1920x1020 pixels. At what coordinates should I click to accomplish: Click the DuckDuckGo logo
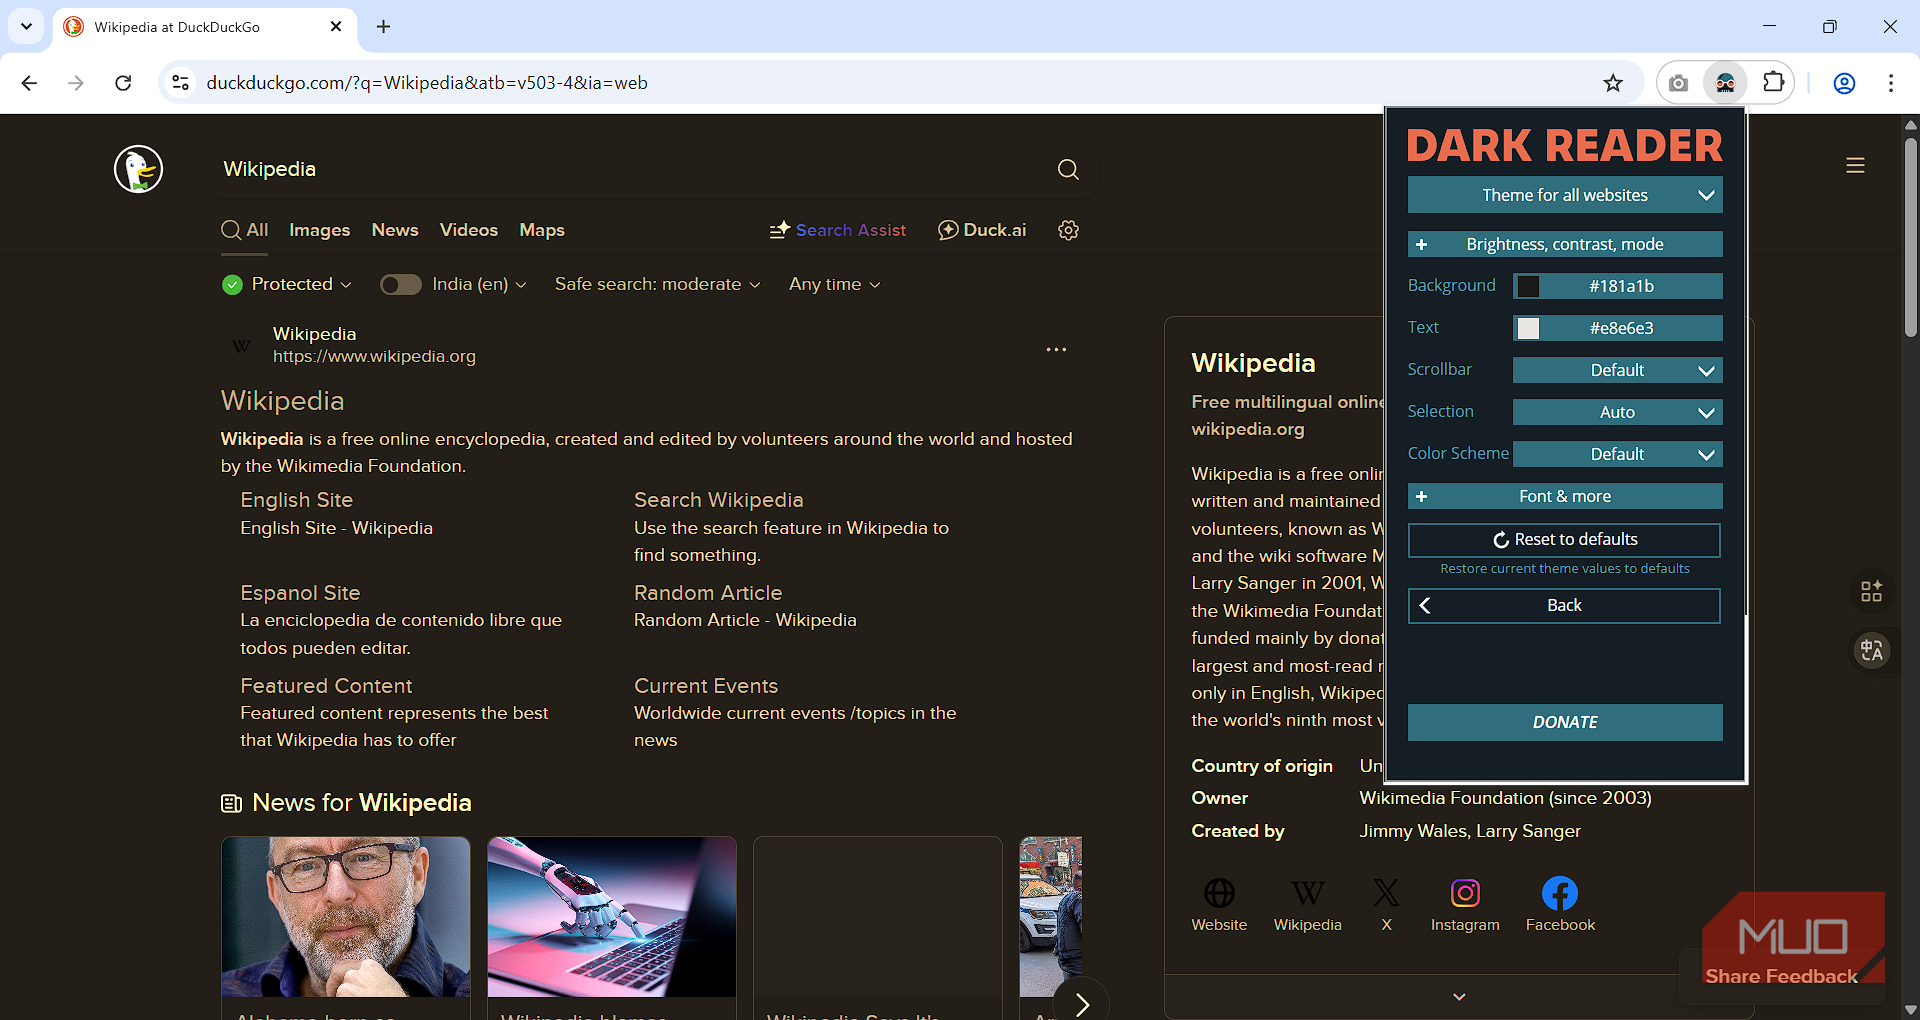(x=138, y=169)
